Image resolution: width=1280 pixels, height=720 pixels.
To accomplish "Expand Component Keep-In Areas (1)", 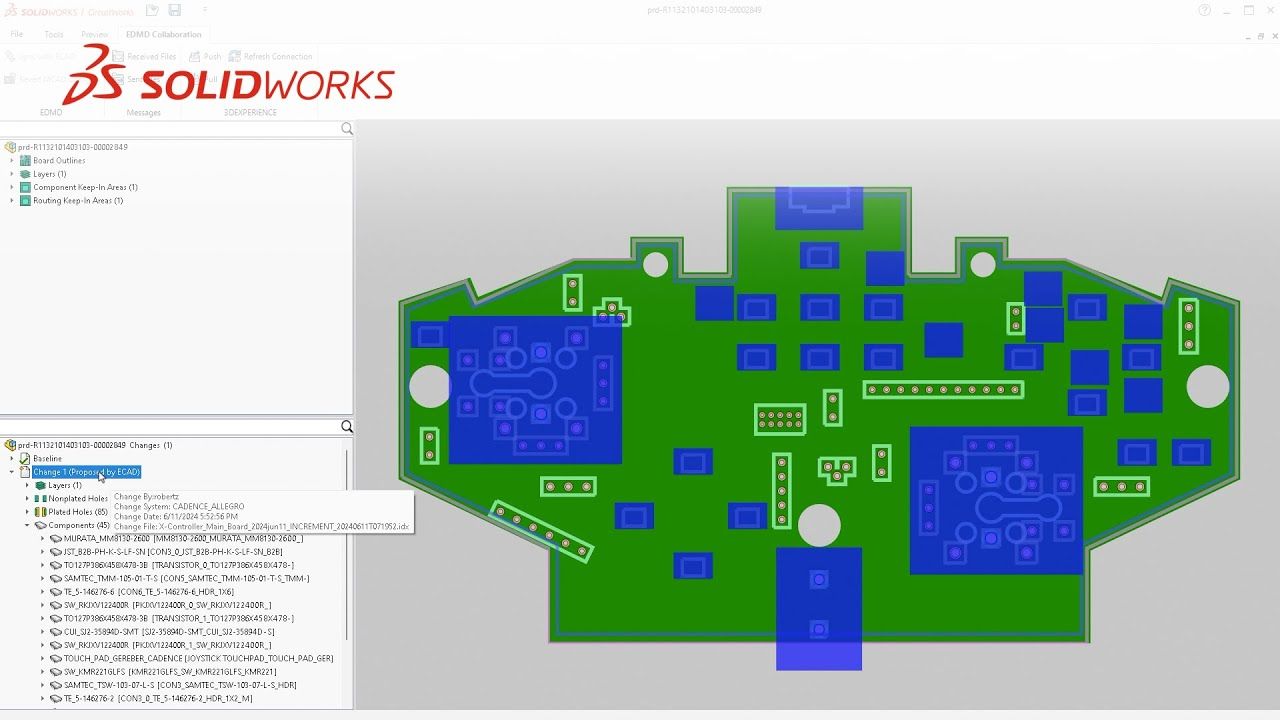I will click(12, 187).
